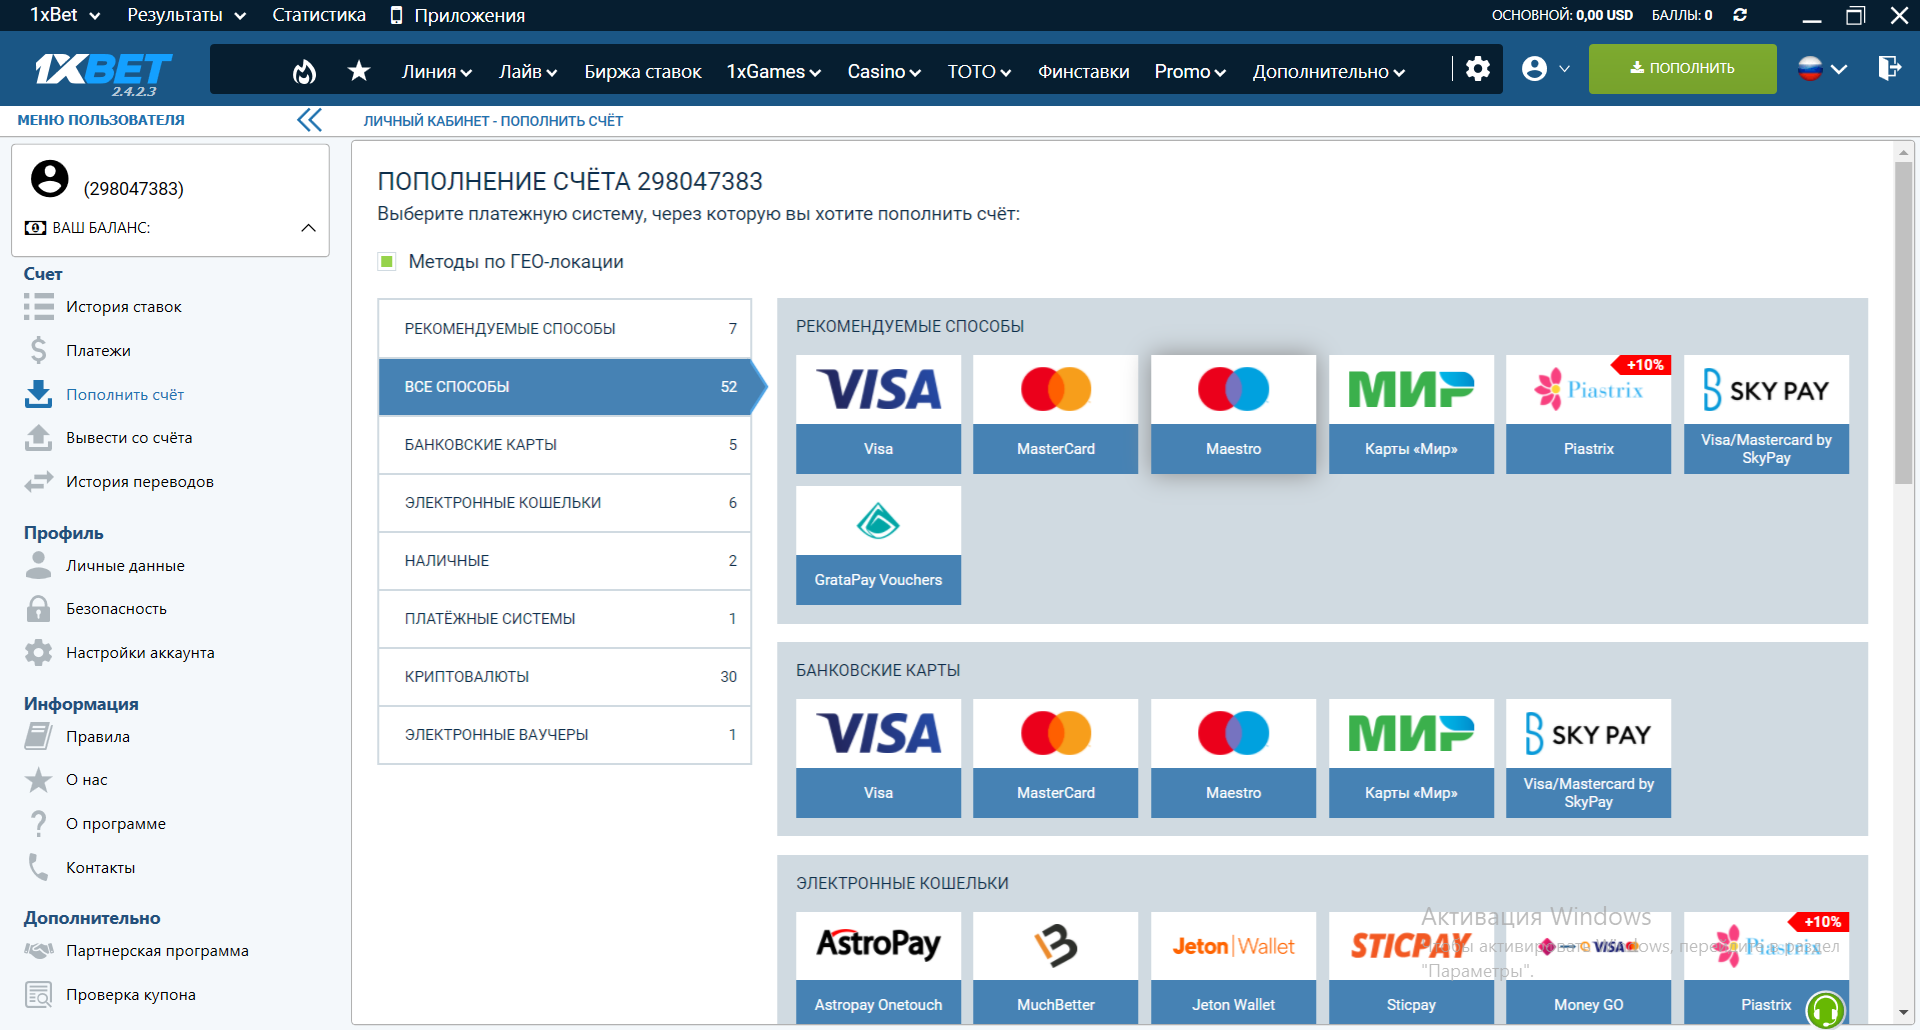
Task: Open favorites with the star icon
Action: point(359,71)
